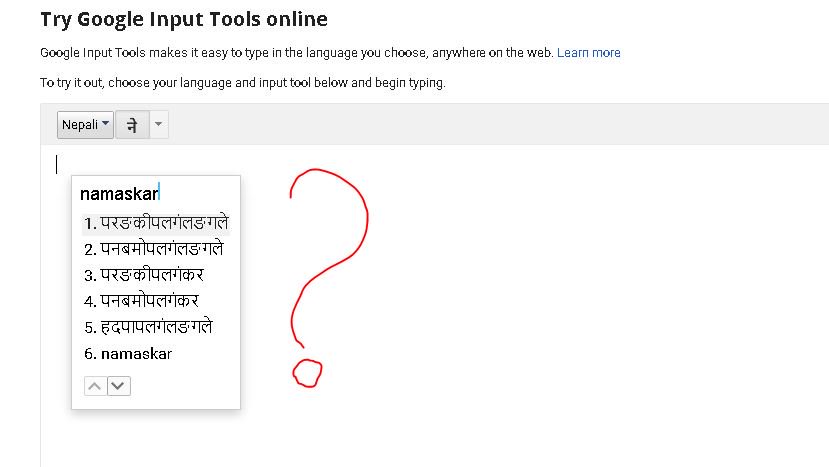The image size is (829, 467).
Task: Expand input tool options arrow next to ने
Action: coord(159,125)
